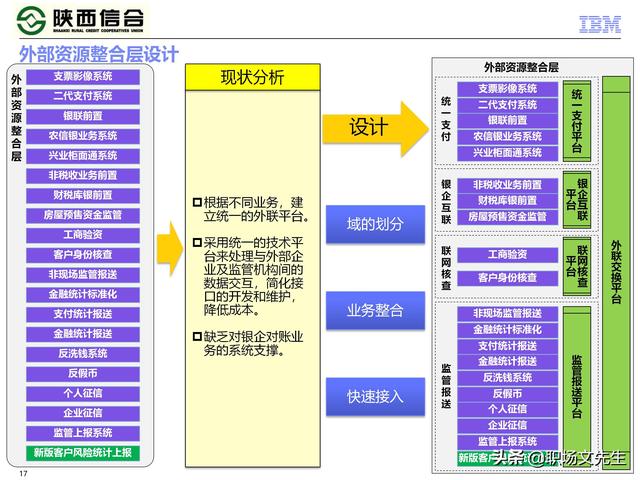Select green 新版客户风险统计上报 box in left list

(83, 453)
